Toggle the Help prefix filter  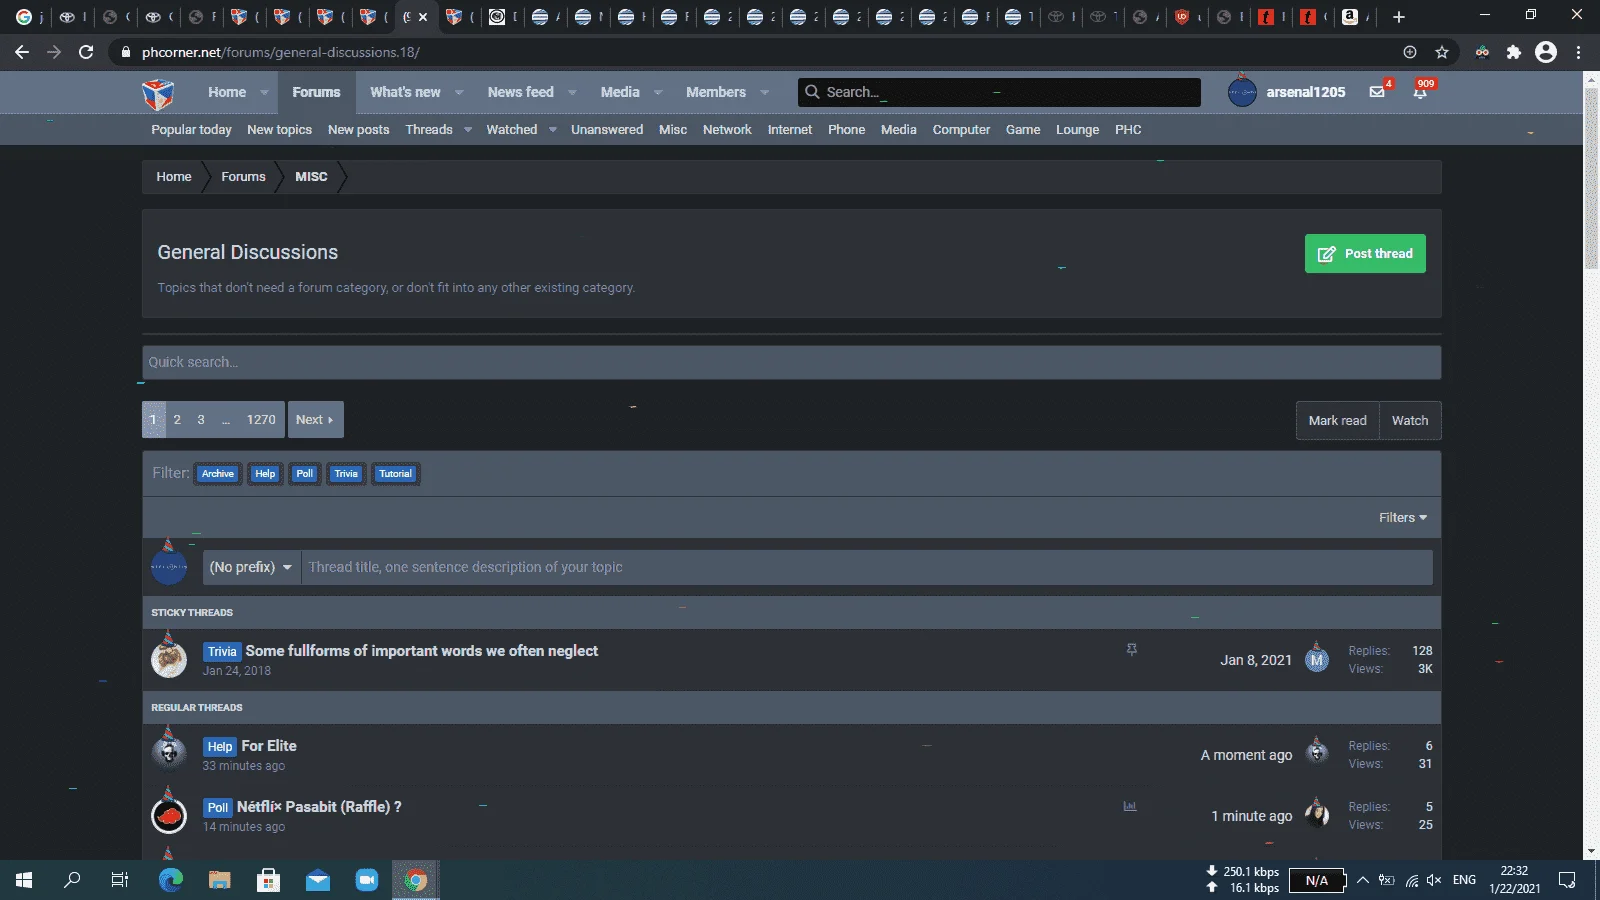pos(265,474)
